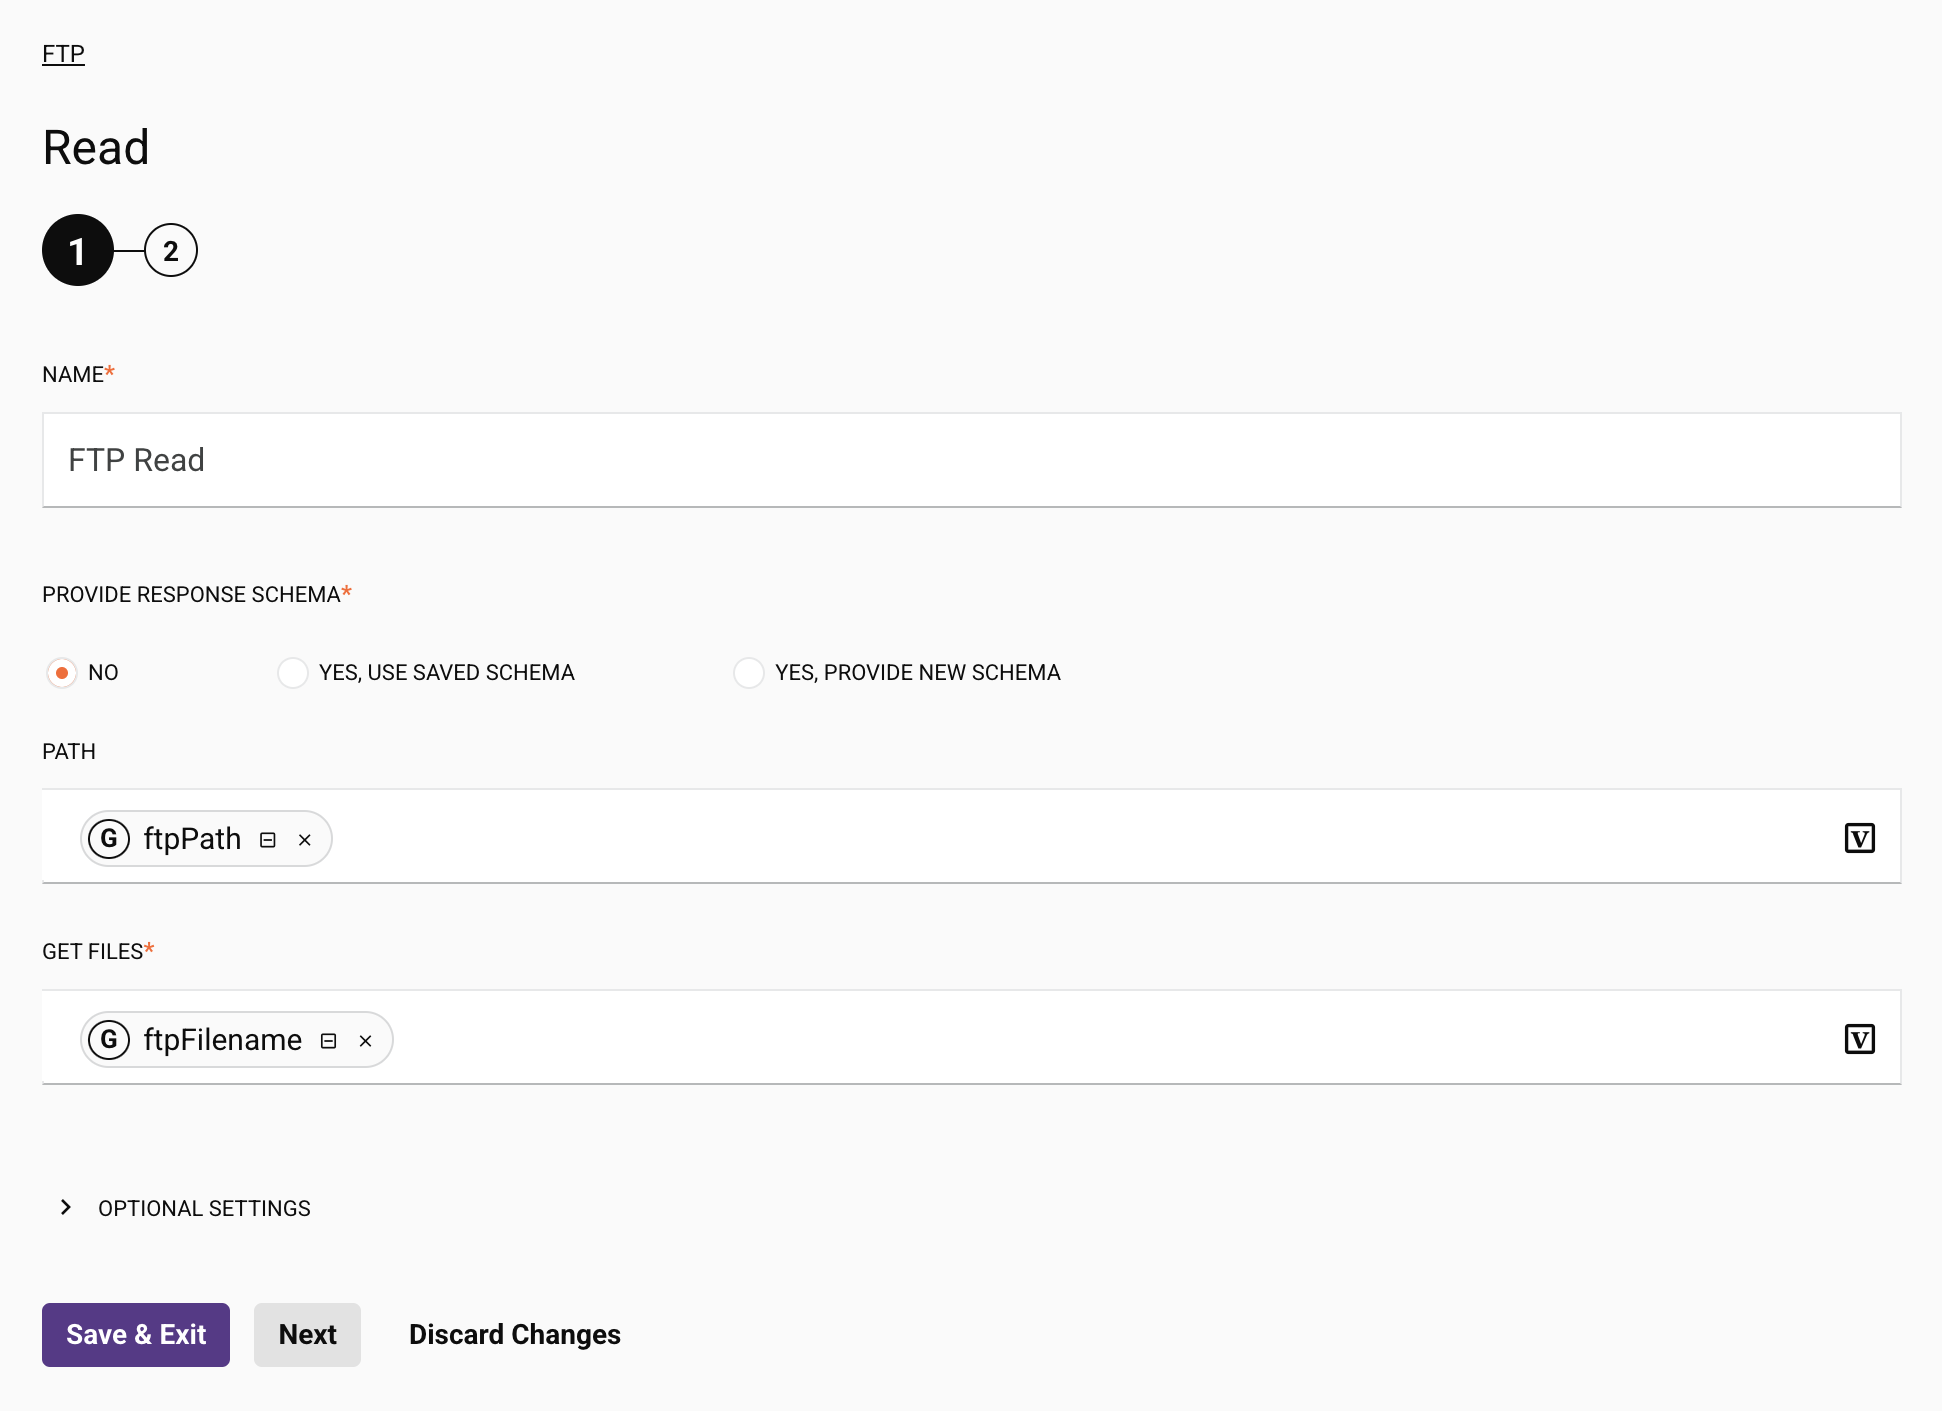Click the variable icon in the Get Files field

[1859, 1039]
